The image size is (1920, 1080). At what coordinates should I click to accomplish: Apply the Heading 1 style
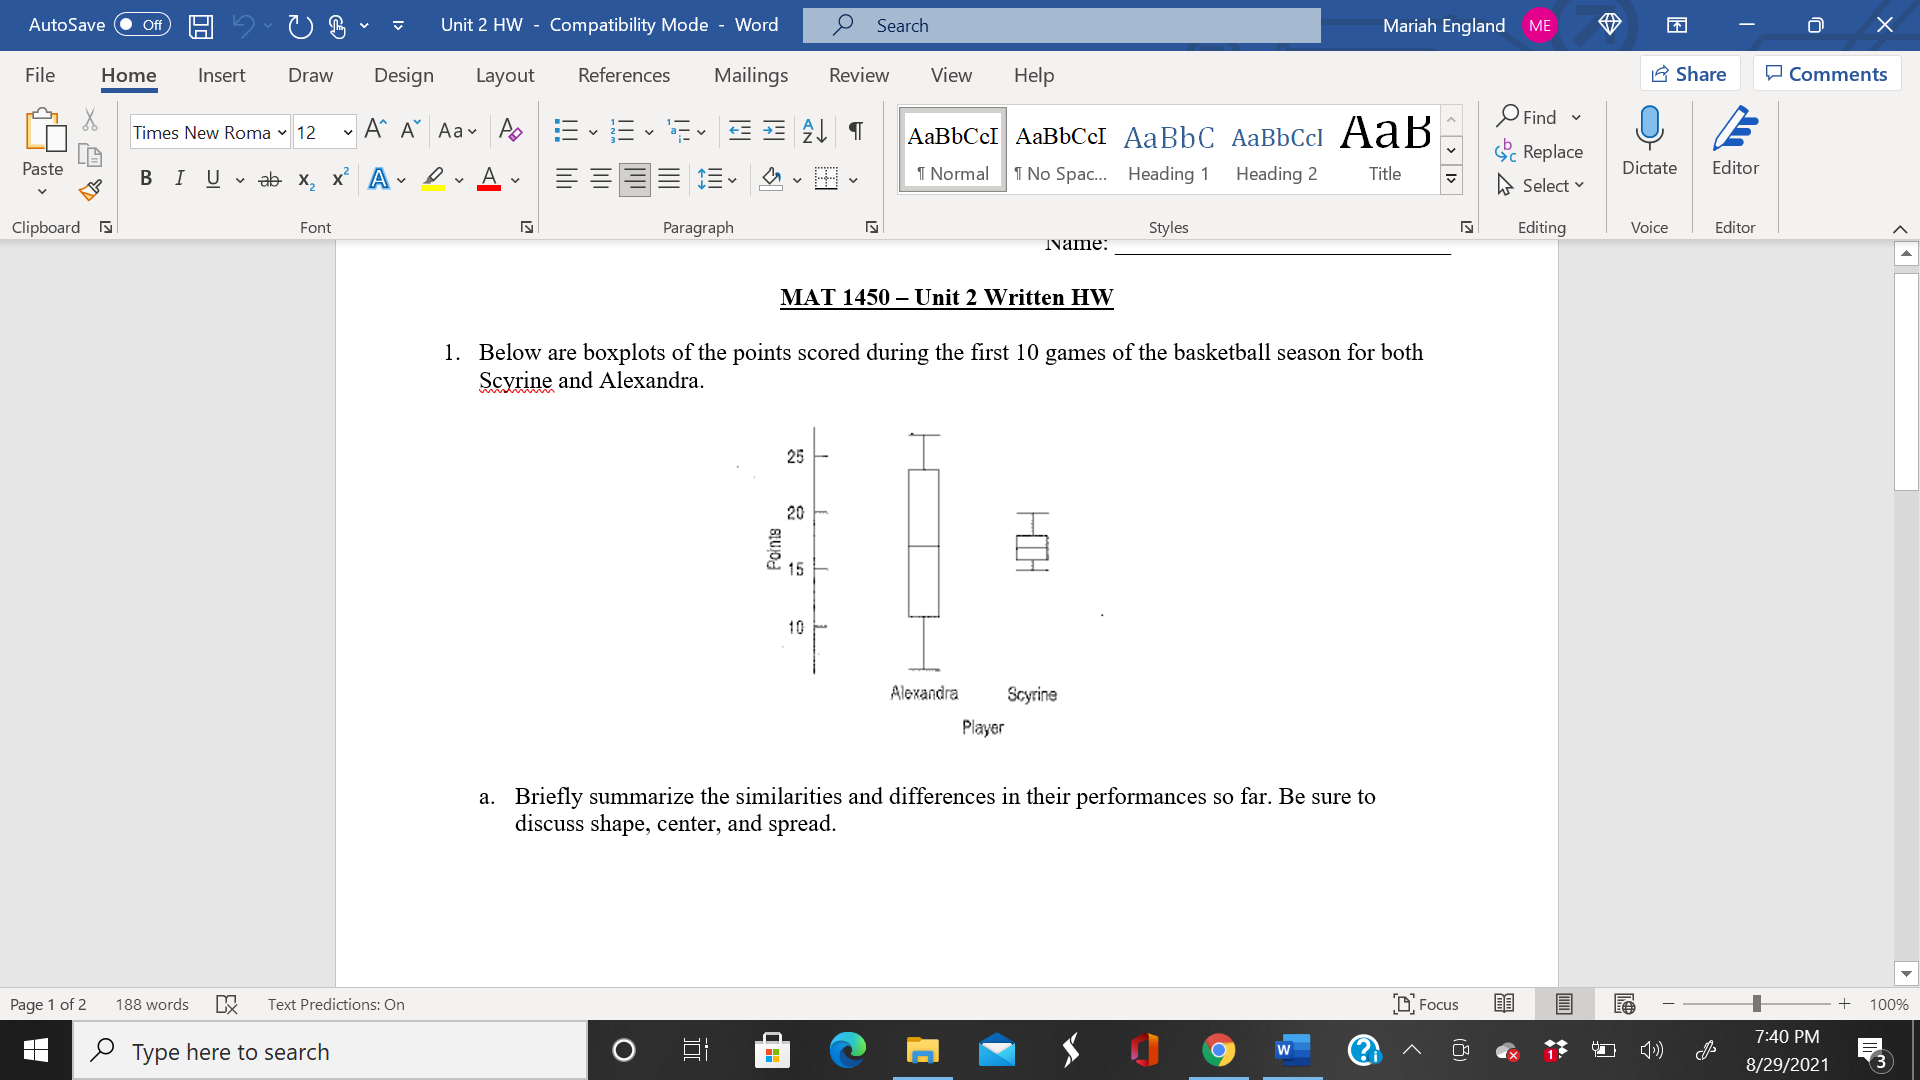coord(1167,148)
